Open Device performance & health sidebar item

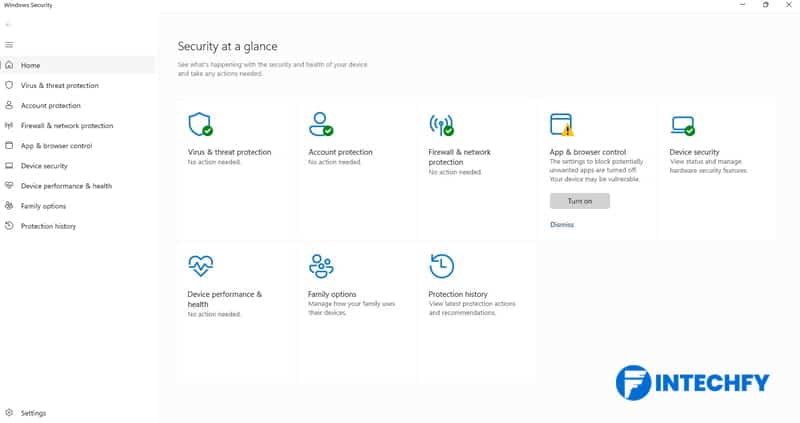78,186
